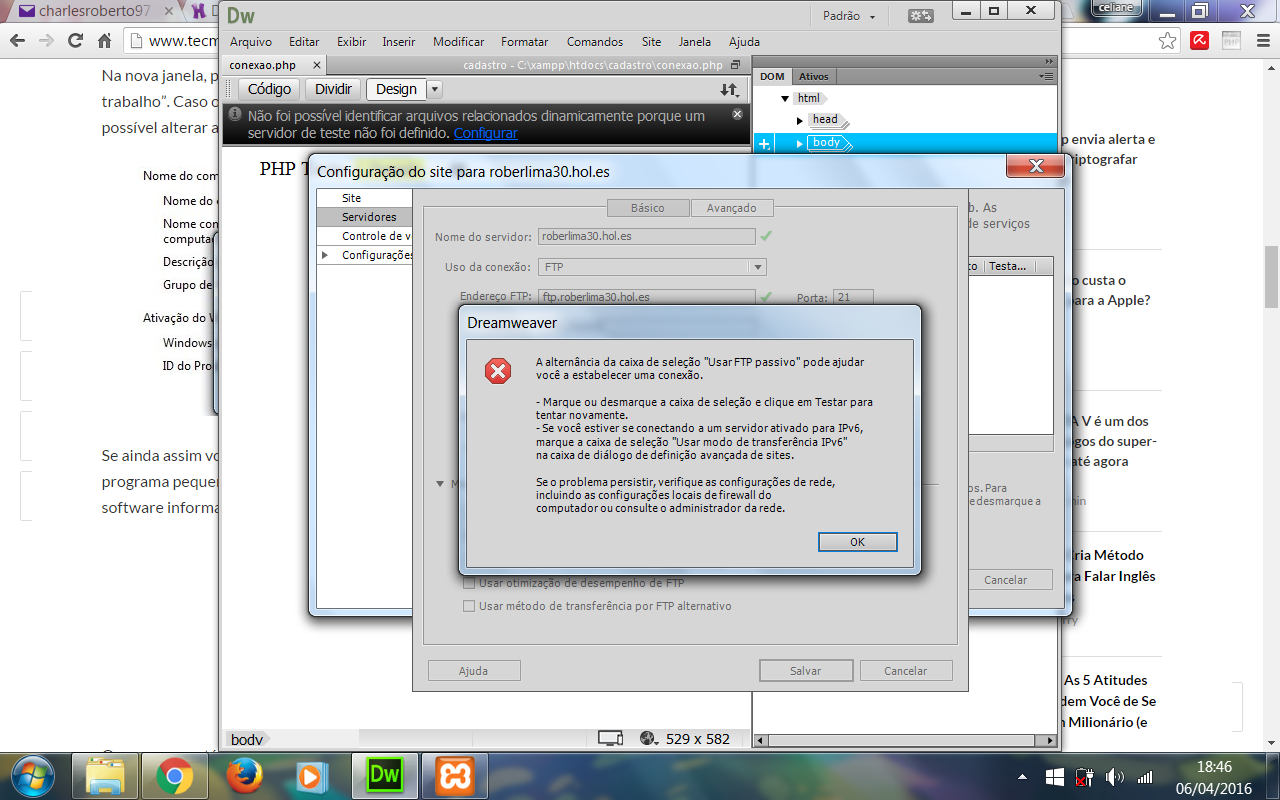This screenshot has width=1280, height=800.
Task: Open the Editar menu
Action: 304,42
